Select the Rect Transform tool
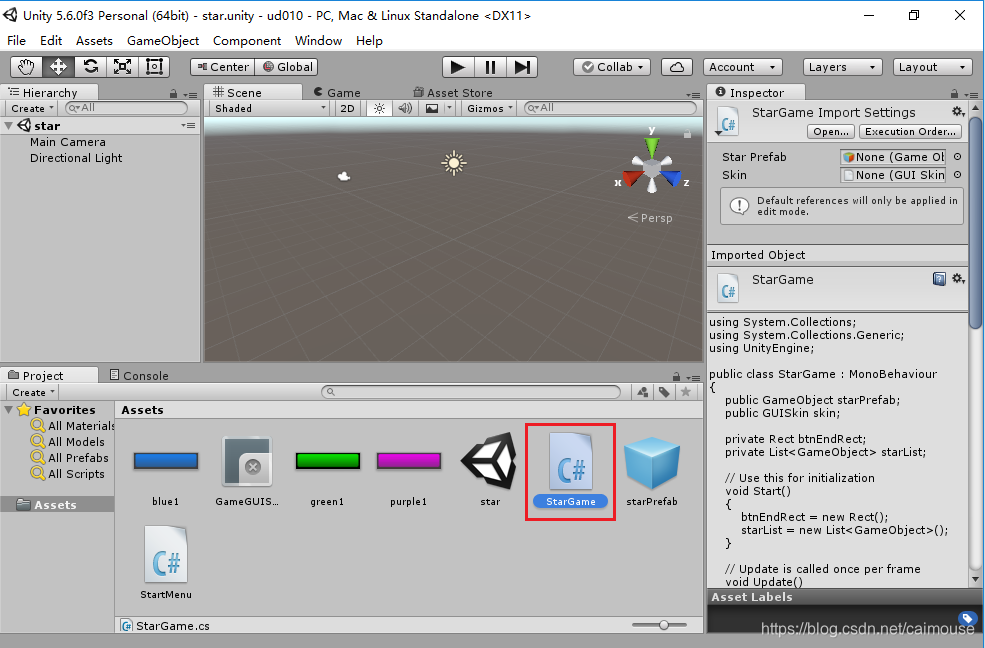Screen dimensions: 985x648 tap(155, 67)
